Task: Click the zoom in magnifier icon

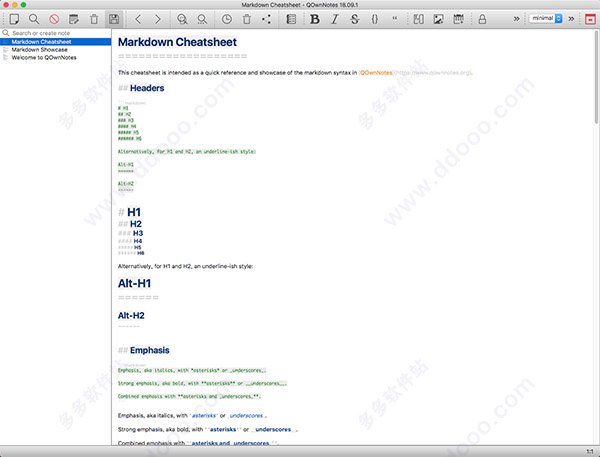Action: click(182, 19)
